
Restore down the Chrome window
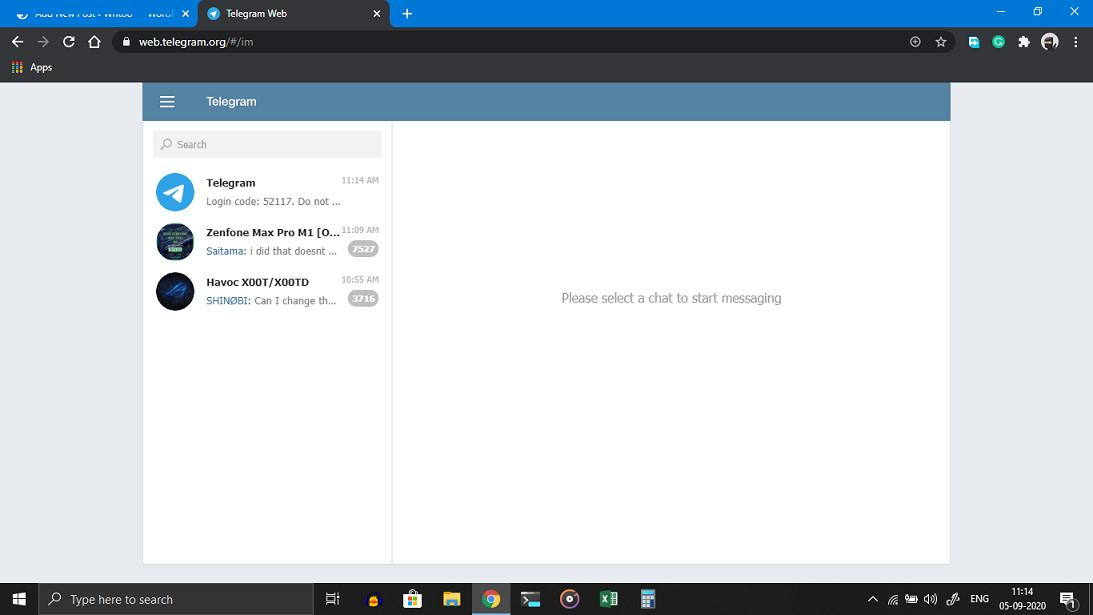[1038, 12]
